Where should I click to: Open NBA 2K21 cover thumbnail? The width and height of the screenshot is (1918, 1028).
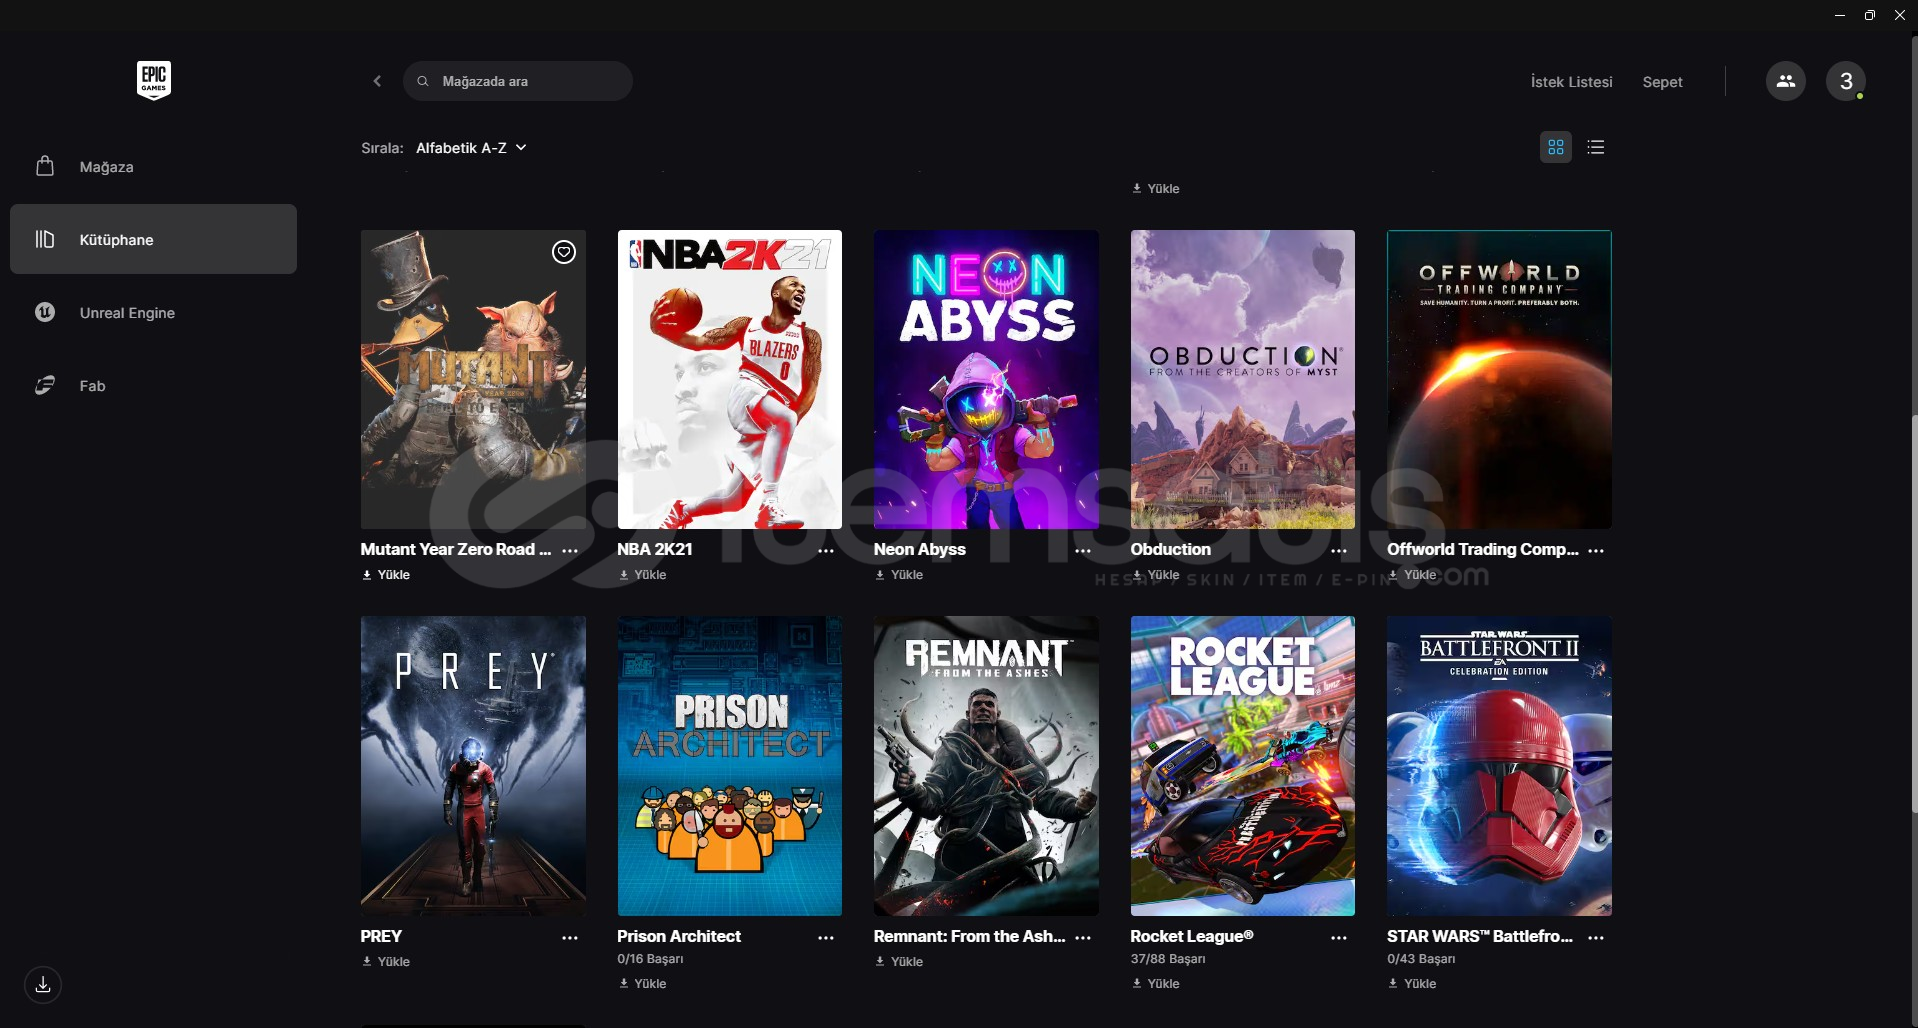click(x=730, y=379)
